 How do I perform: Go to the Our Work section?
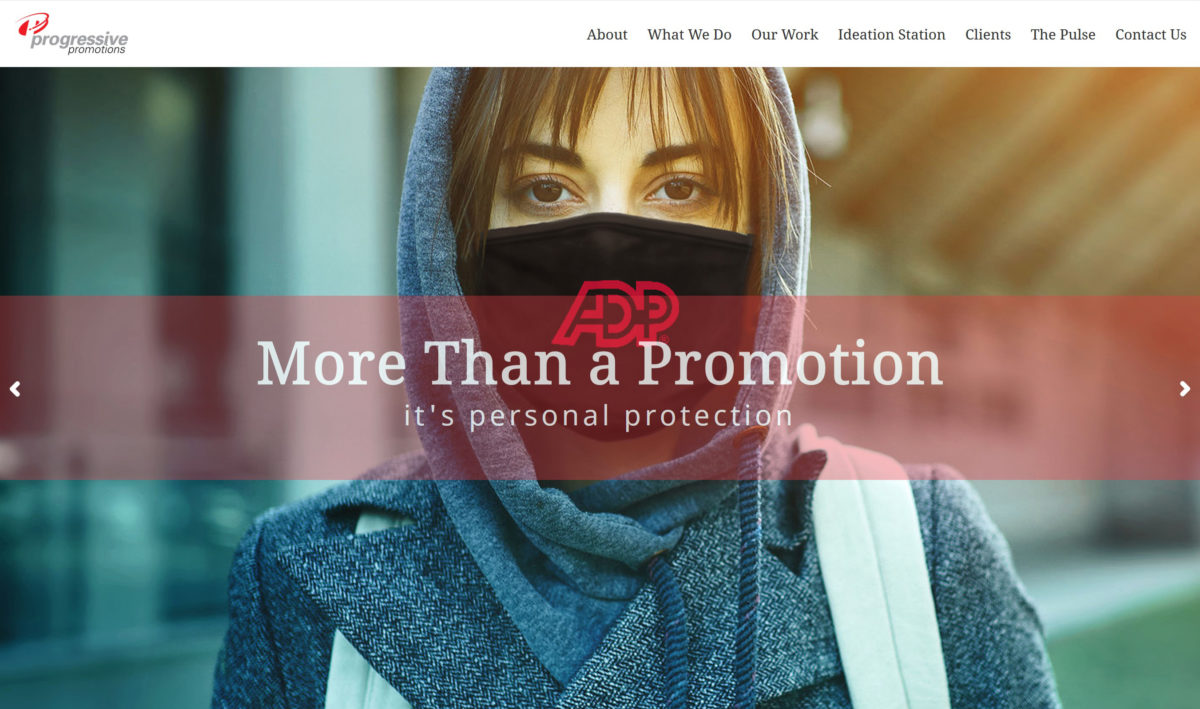point(784,34)
